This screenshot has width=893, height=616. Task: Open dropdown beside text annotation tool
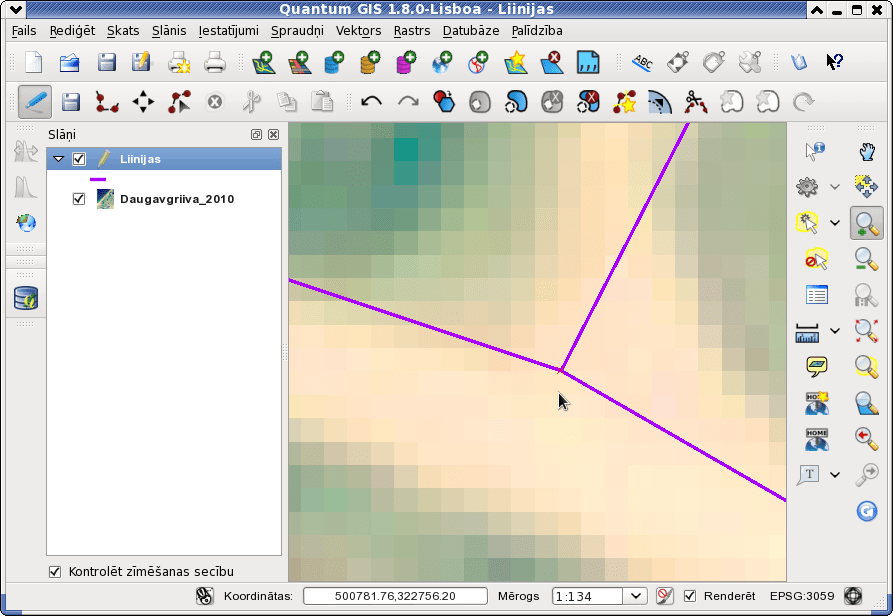[835, 475]
